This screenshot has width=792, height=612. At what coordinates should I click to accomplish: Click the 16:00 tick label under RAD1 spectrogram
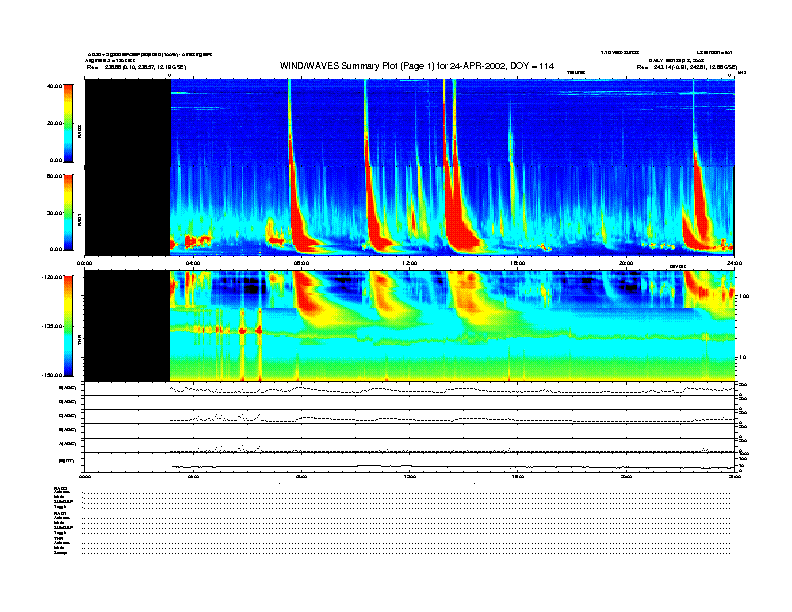point(518,263)
